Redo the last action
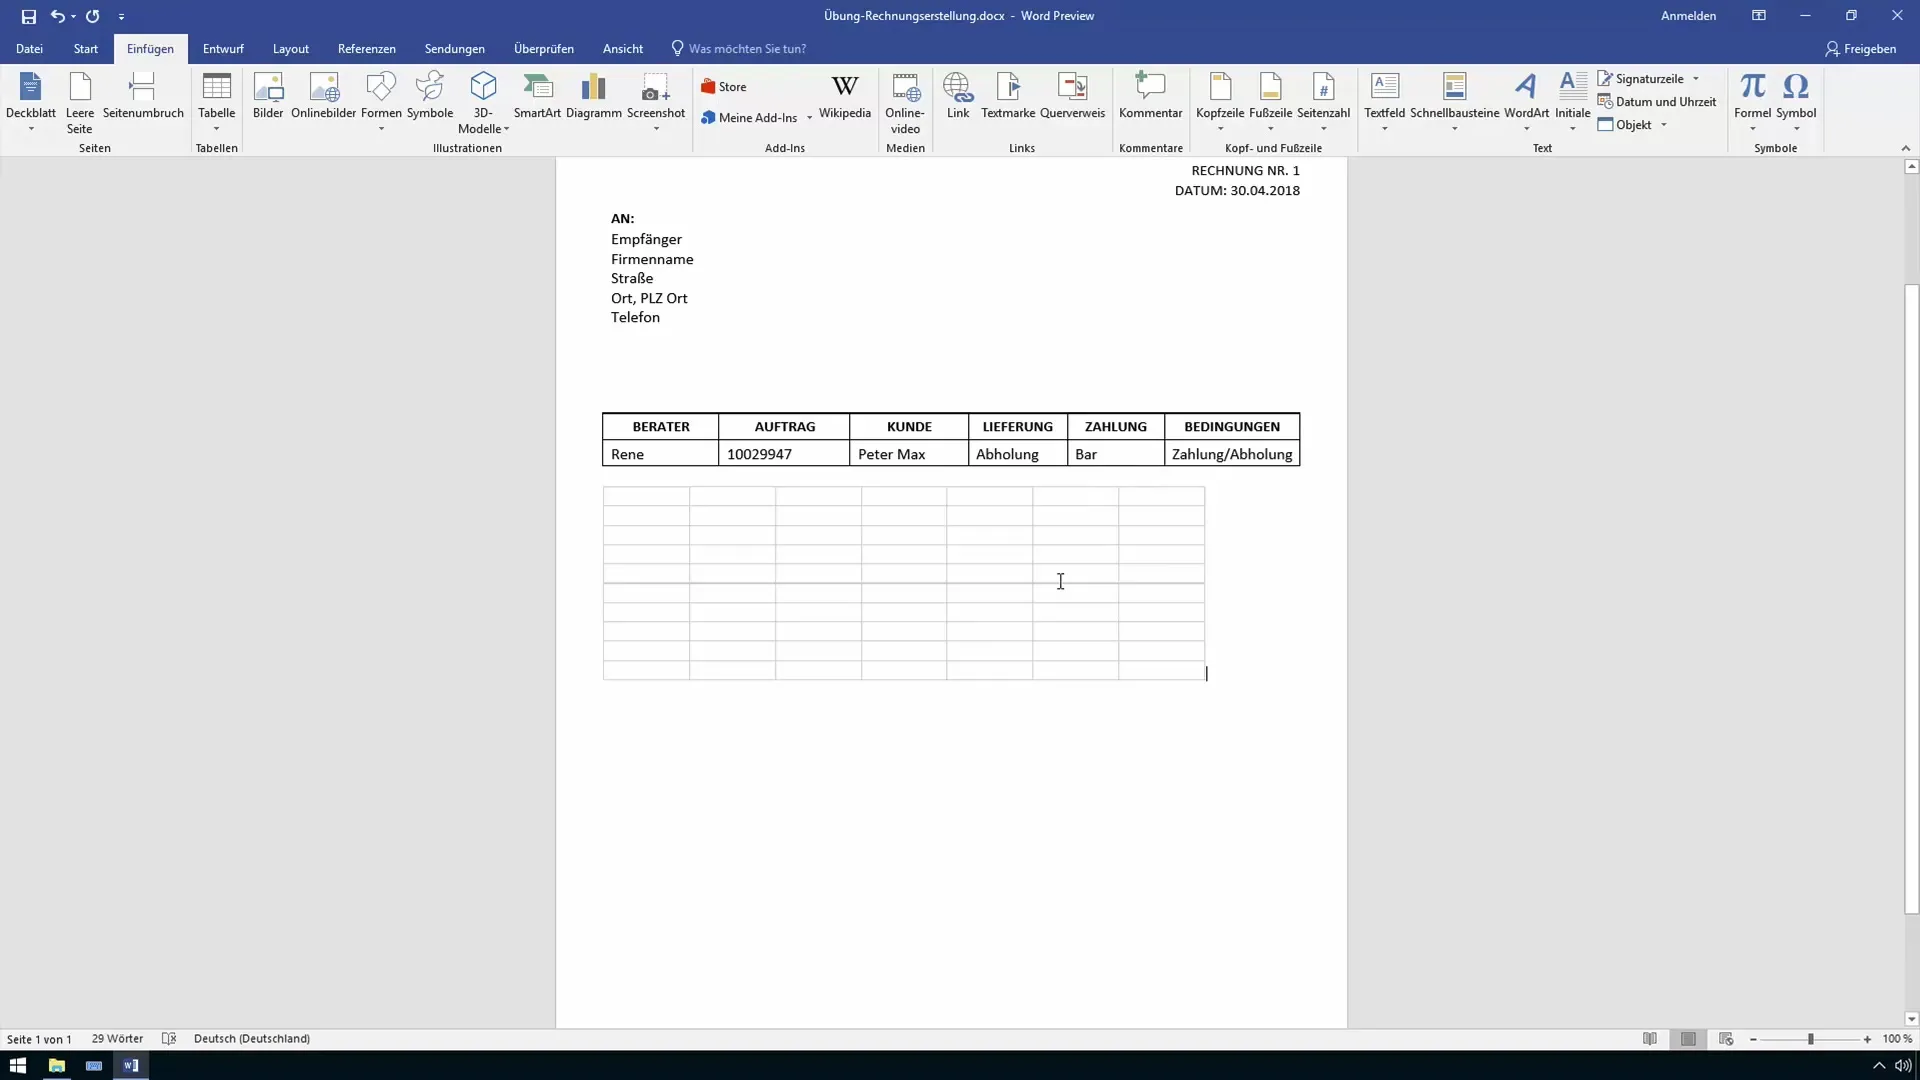The image size is (1920, 1080). point(93,16)
